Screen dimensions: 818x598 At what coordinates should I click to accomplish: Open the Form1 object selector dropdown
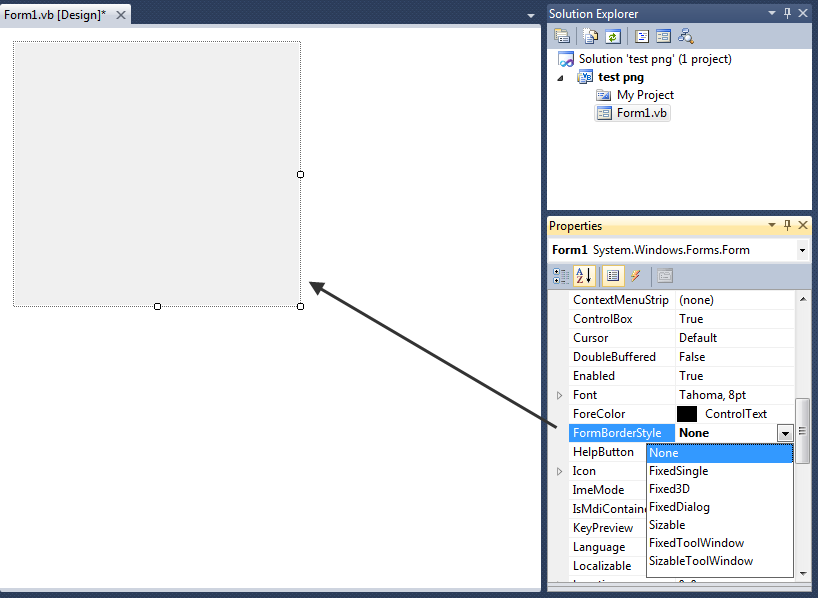pos(802,250)
